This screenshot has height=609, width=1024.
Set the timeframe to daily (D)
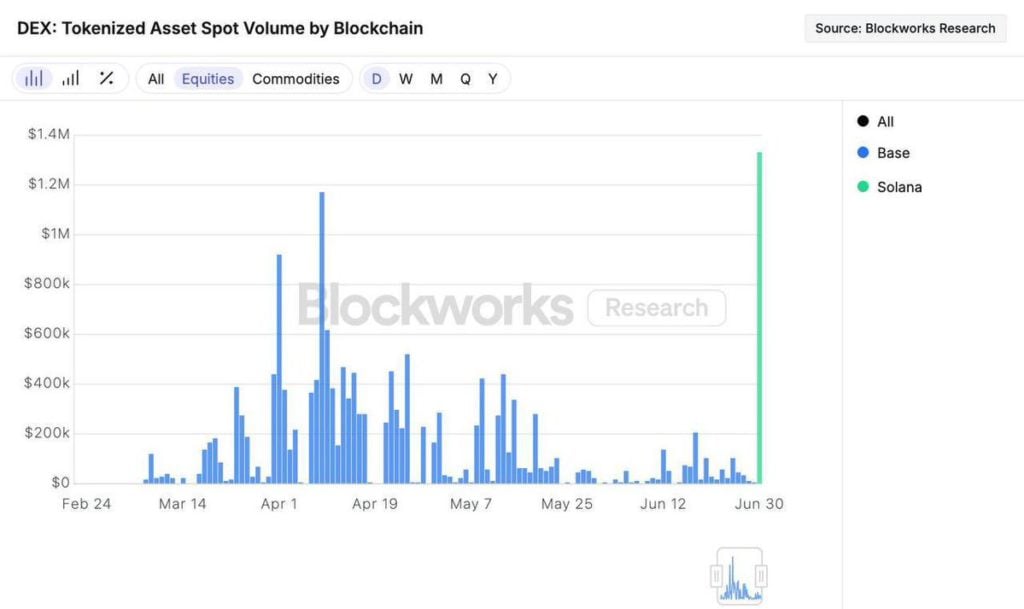pos(376,79)
